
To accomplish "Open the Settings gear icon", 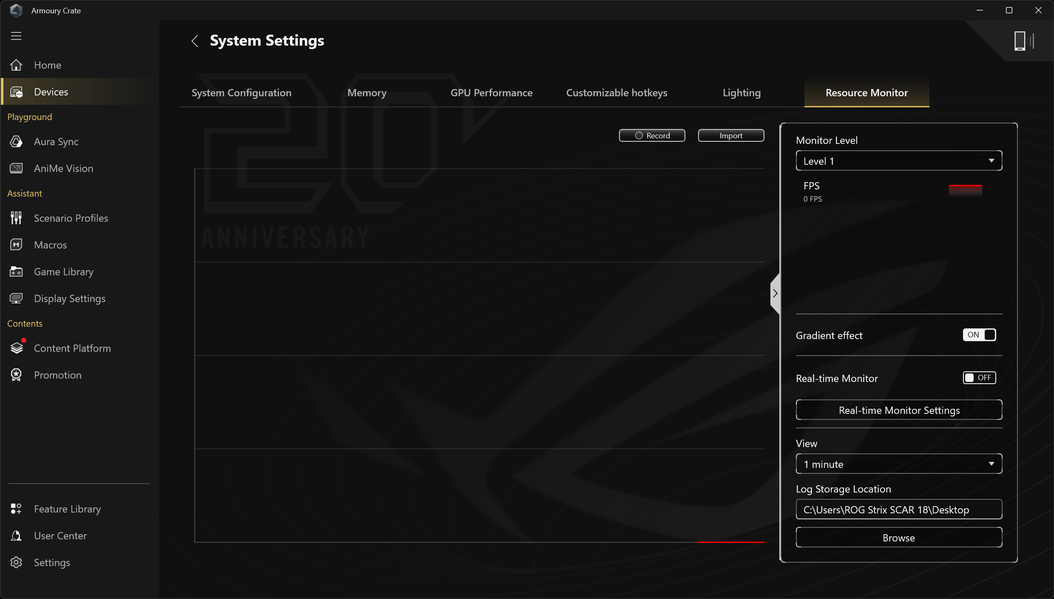I will click(16, 563).
